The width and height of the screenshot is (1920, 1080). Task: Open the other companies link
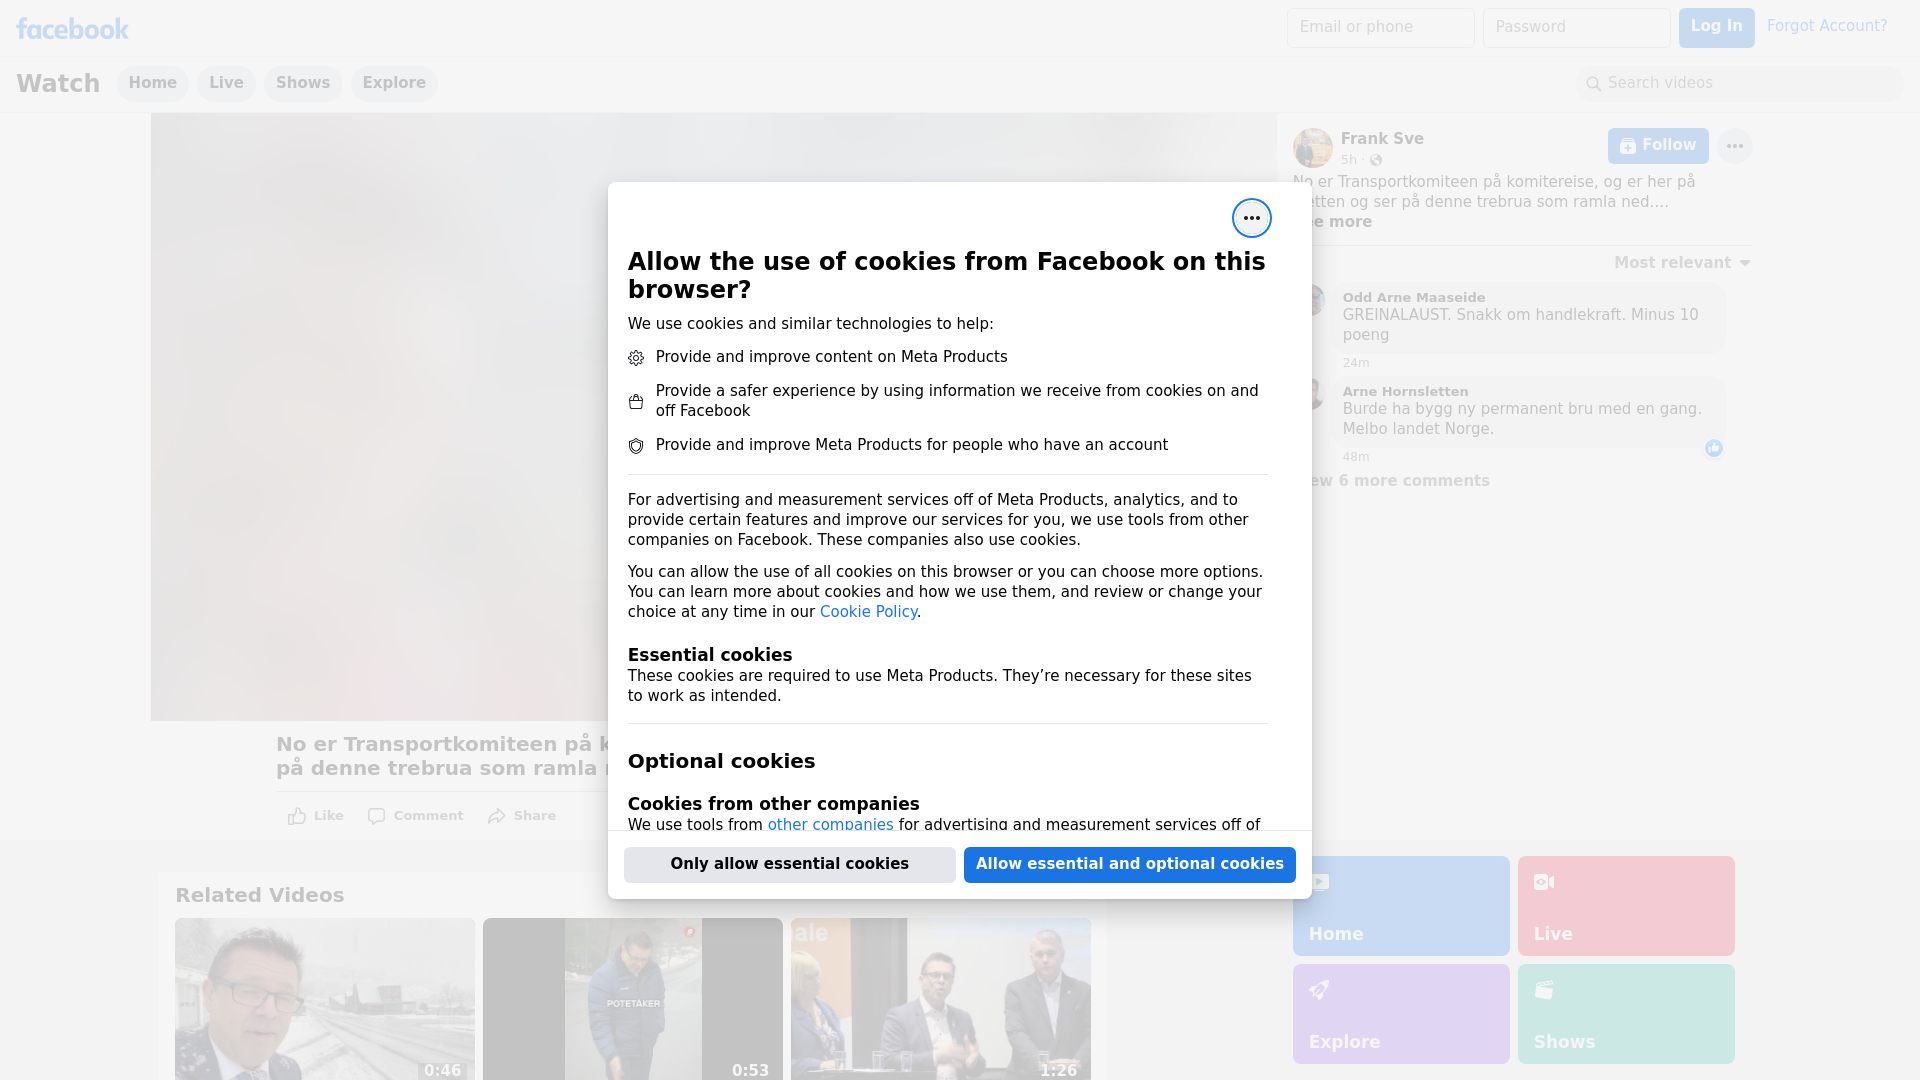(x=830, y=824)
